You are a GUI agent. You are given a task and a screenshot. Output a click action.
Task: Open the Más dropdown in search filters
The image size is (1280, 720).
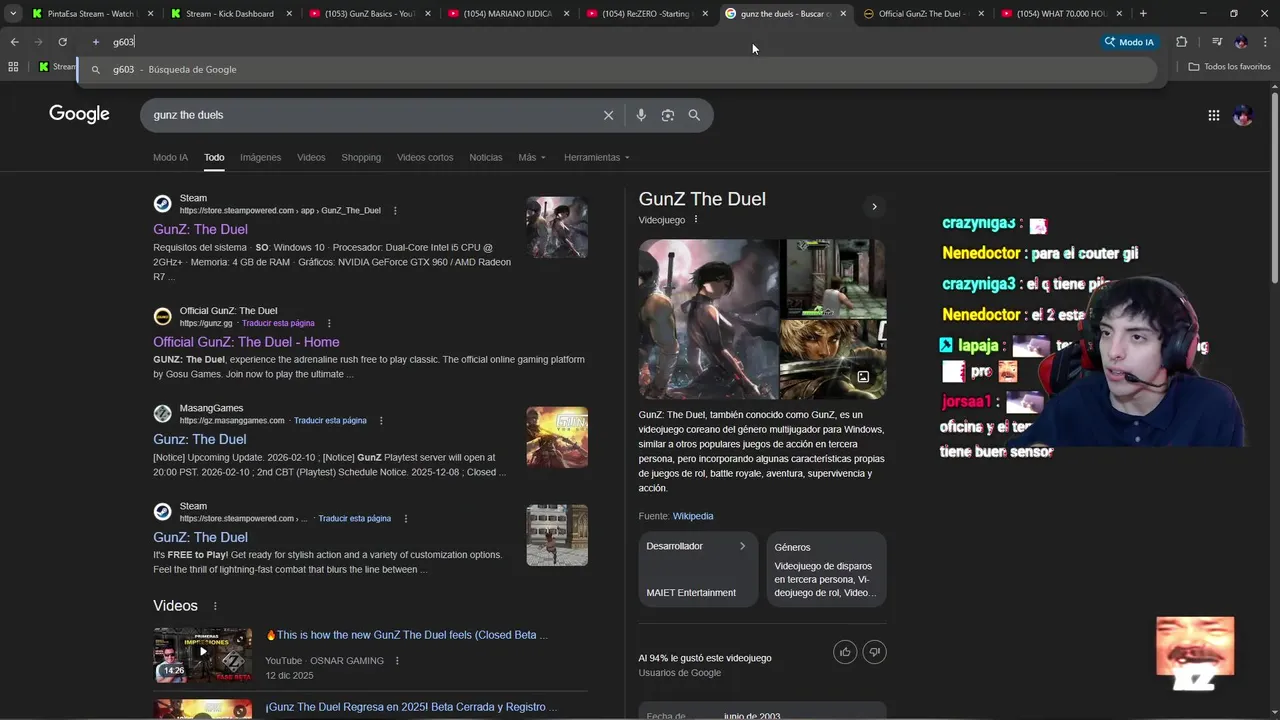click(532, 157)
